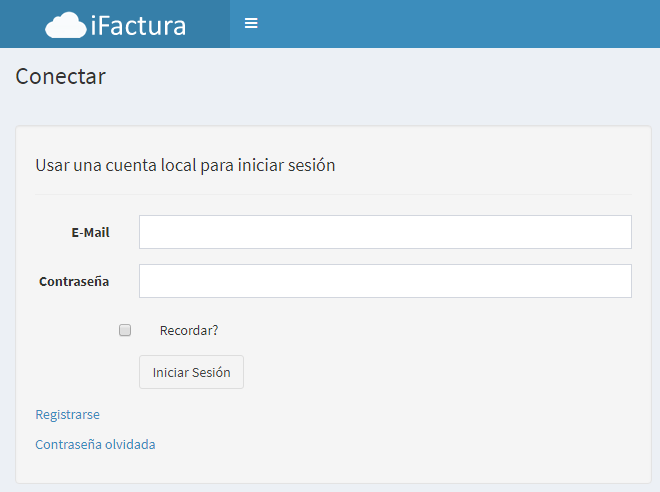Tick the Recordar checkbox
The height and width of the screenshot is (492, 660).
(125, 330)
